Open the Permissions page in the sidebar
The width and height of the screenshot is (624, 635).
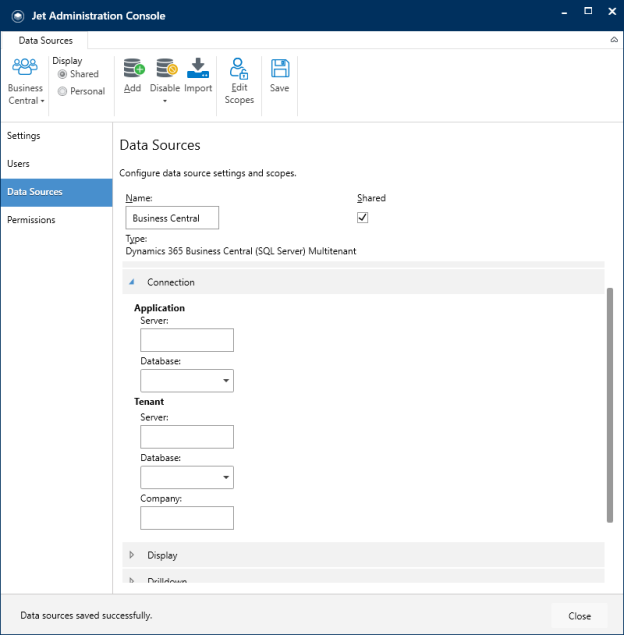coord(56,220)
